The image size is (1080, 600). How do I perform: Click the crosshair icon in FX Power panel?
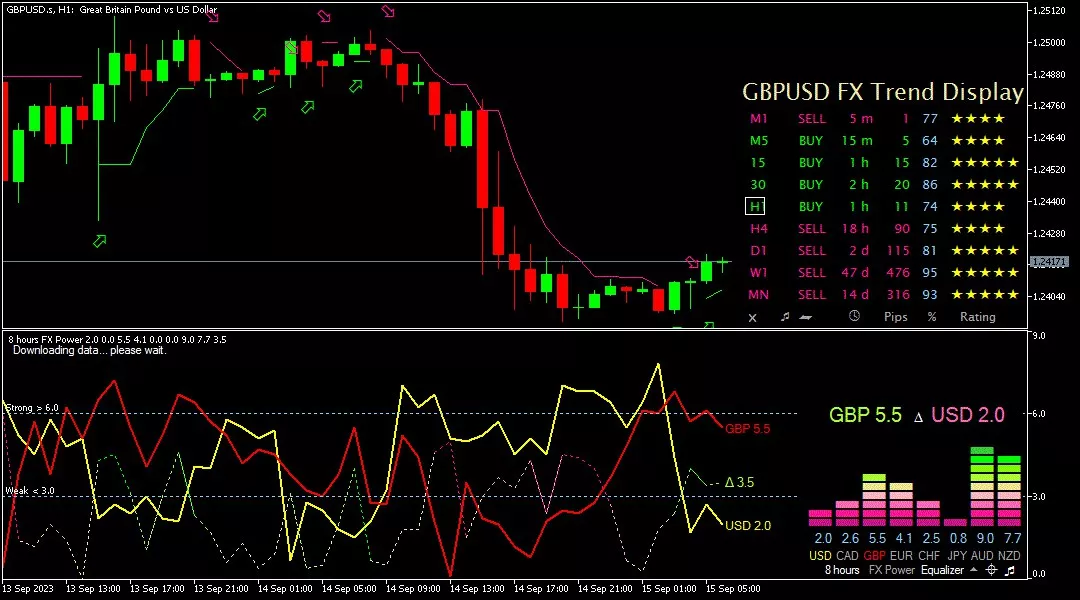pos(991,570)
